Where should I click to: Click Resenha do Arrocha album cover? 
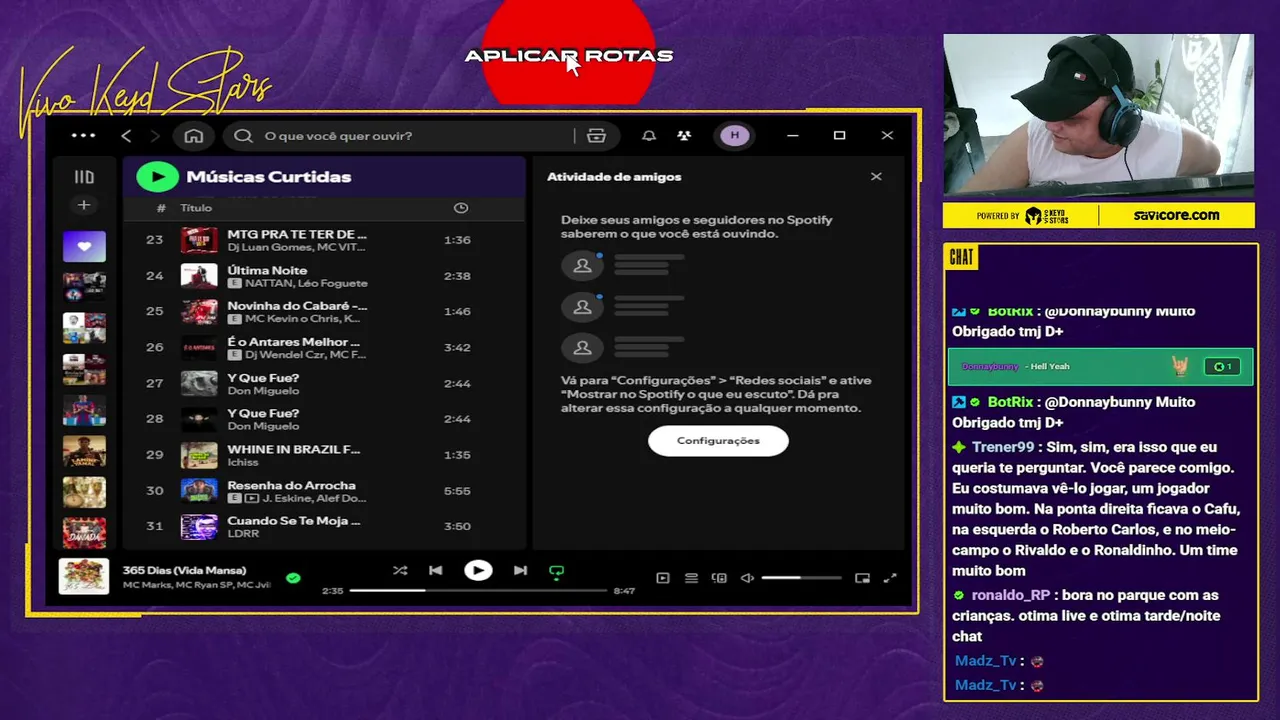[x=199, y=491]
